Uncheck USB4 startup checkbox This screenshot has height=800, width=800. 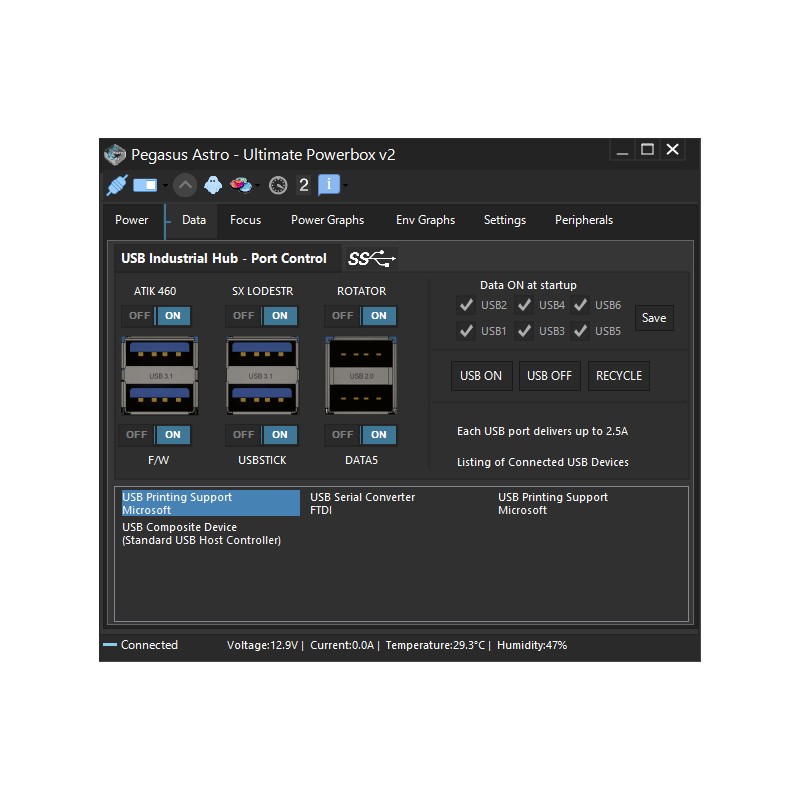point(524,305)
